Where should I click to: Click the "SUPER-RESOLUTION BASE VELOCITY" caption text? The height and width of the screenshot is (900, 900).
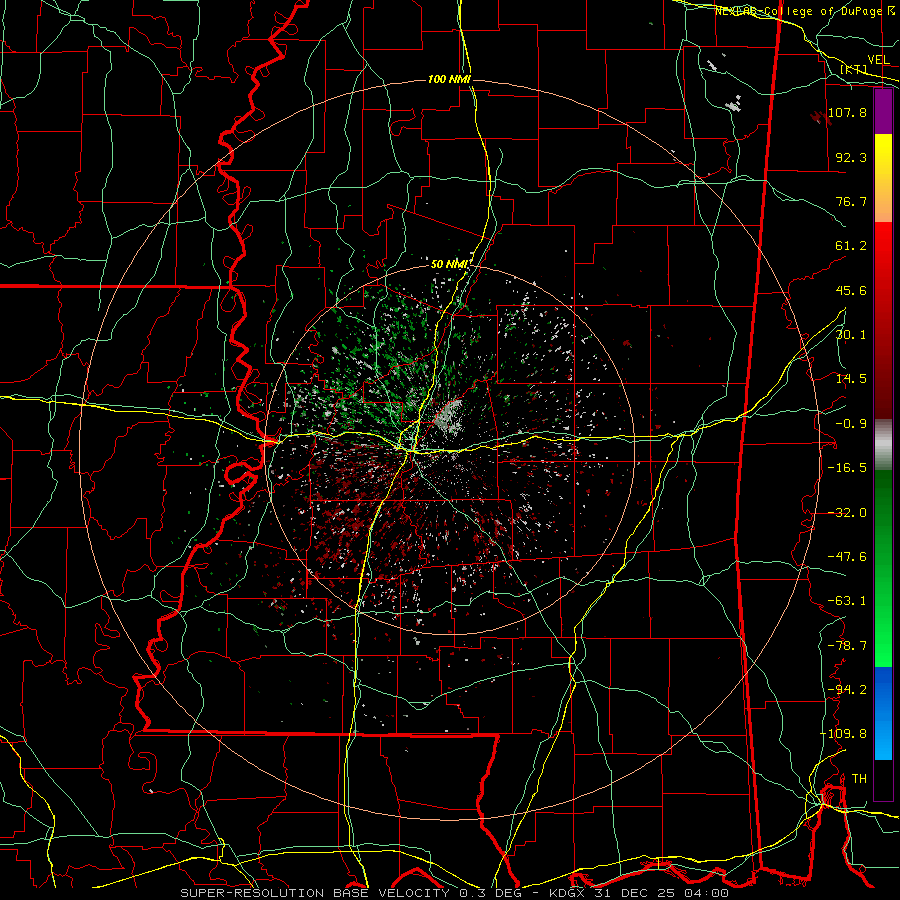(x=317, y=893)
